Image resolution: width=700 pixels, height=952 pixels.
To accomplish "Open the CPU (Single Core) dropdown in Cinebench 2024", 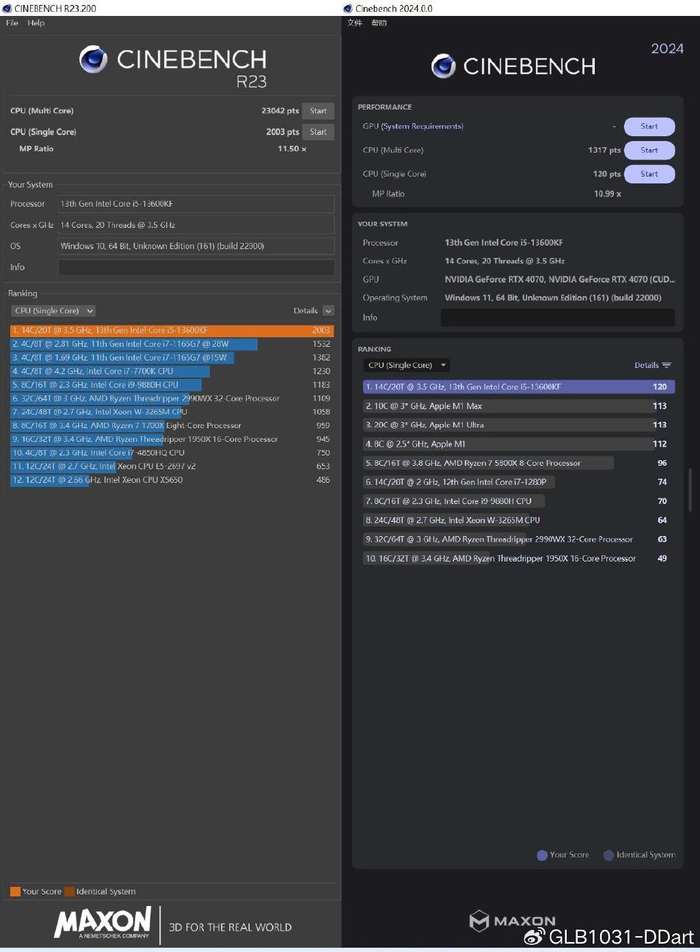I will [x=406, y=366].
